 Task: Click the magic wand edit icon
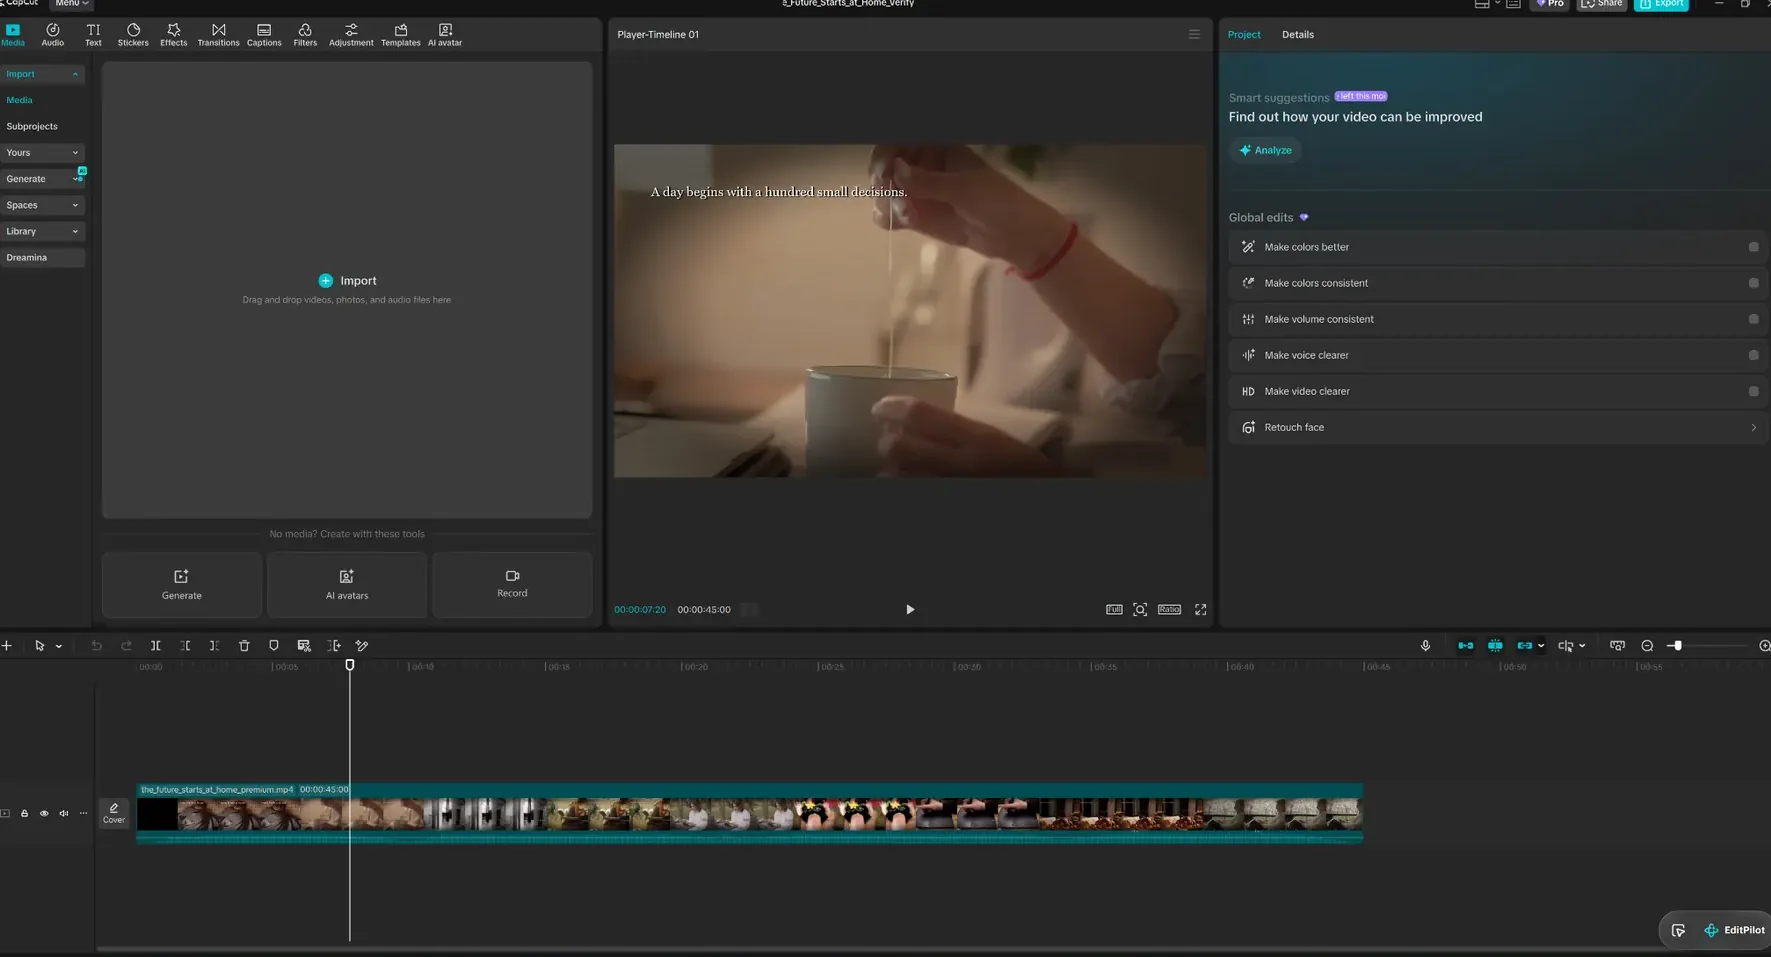click(x=362, y=646)
